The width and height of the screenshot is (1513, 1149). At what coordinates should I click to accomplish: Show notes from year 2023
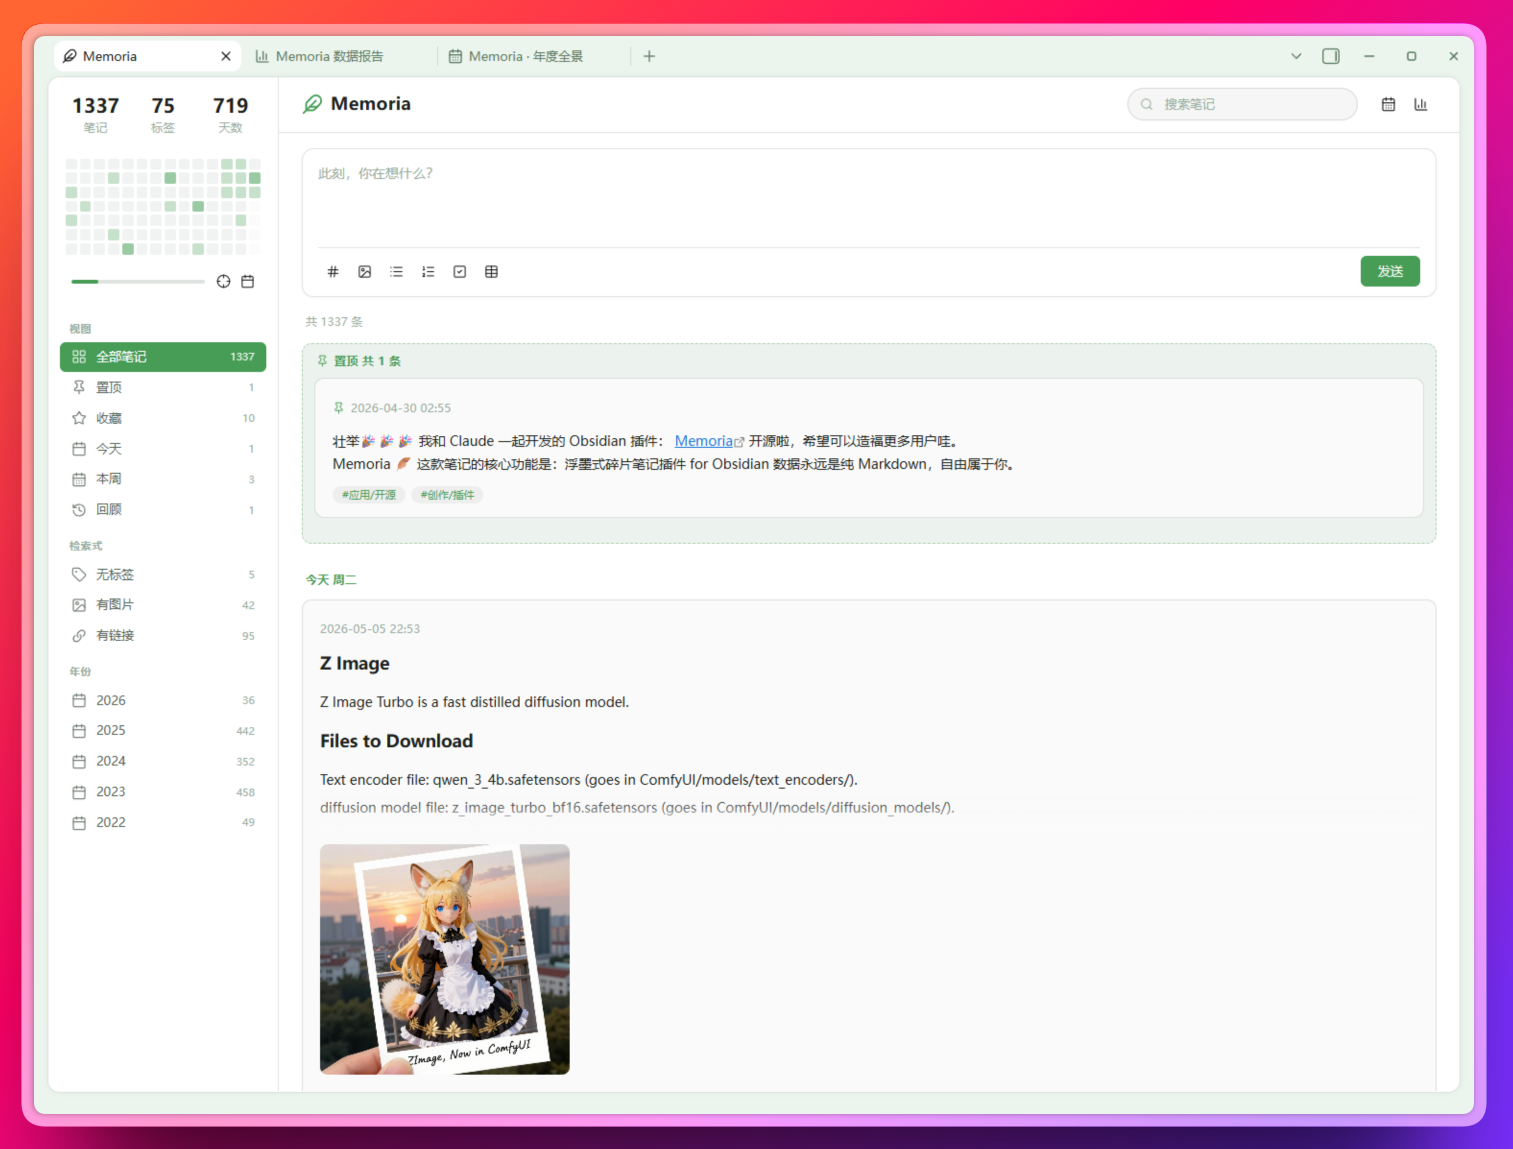pyautogui.click(x=163, y=792)
